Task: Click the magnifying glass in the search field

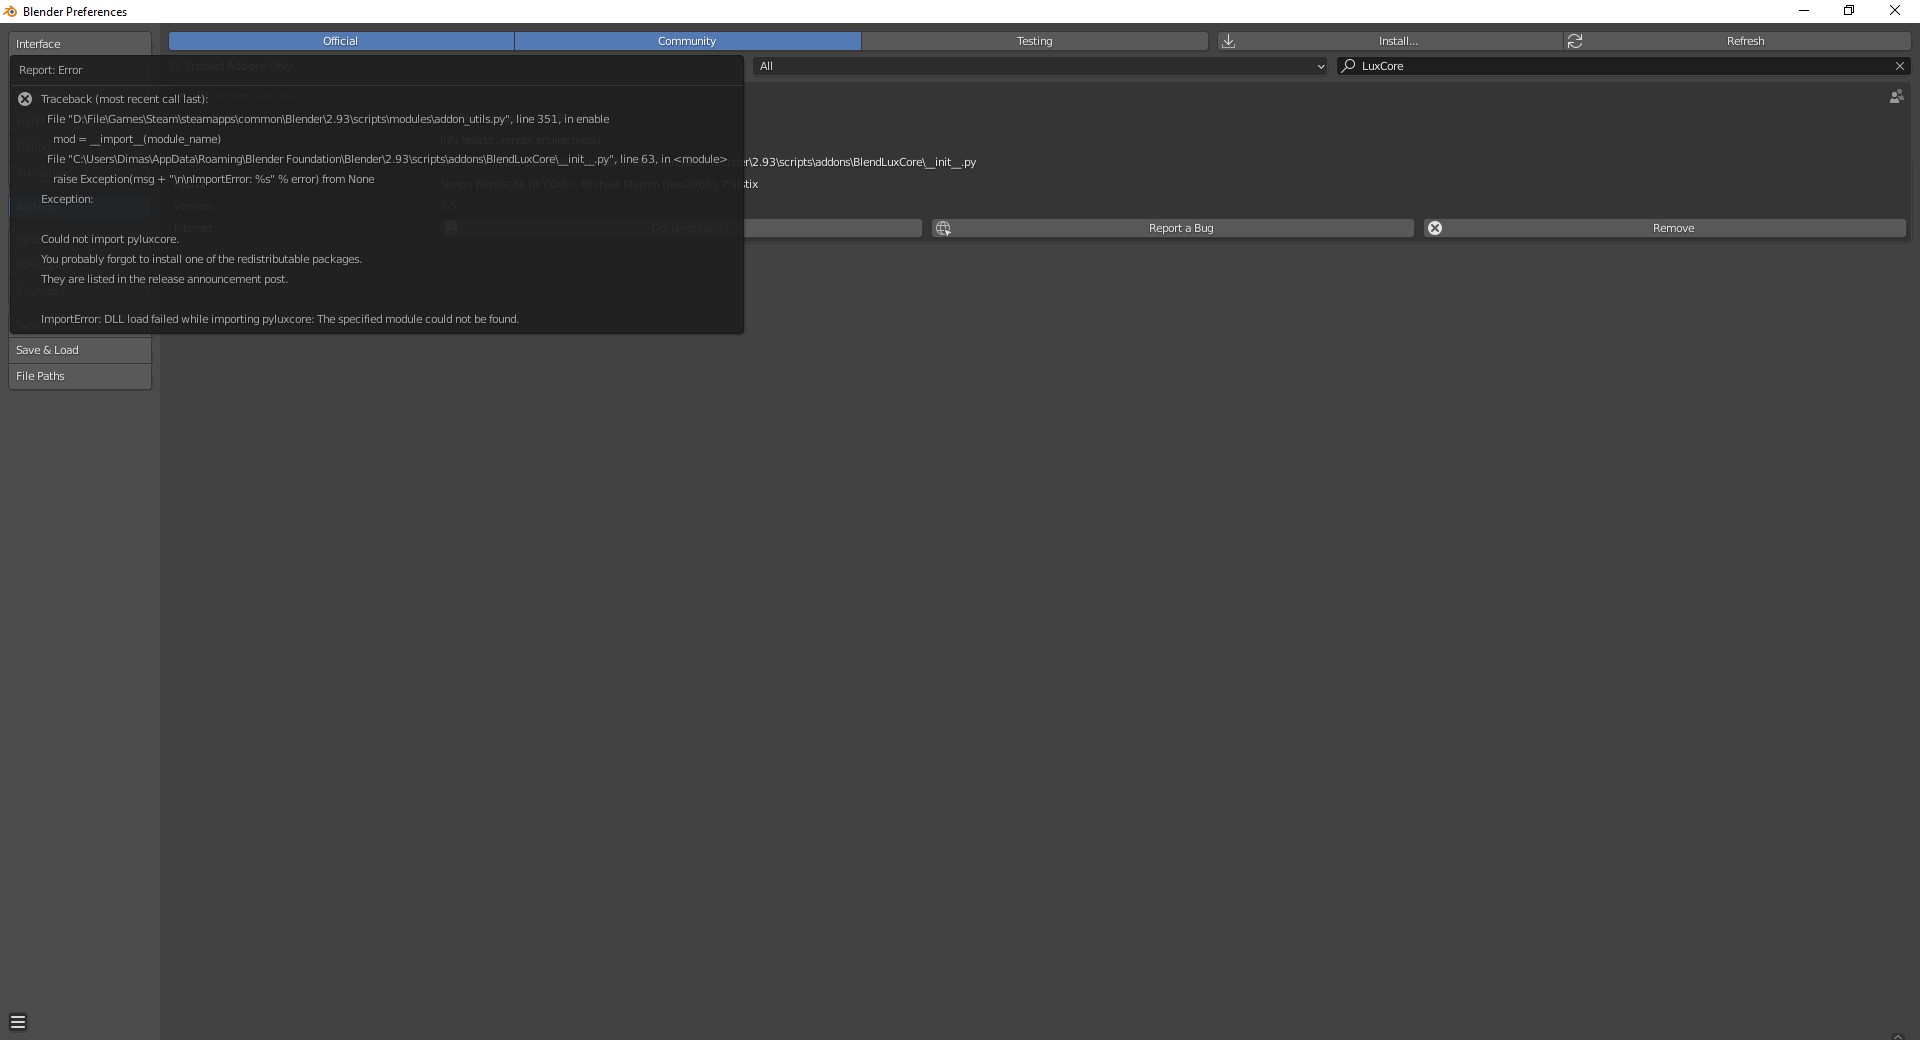Action: click(1349, 66)
